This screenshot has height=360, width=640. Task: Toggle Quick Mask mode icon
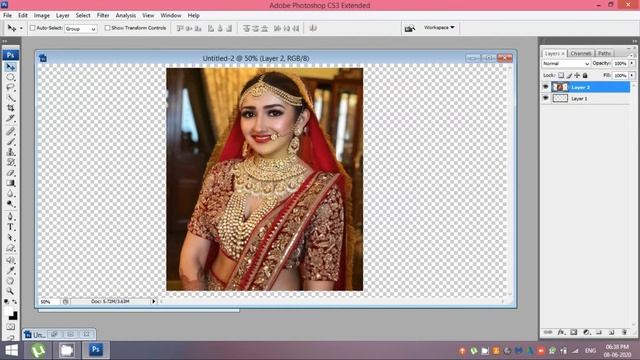[11, 327]
